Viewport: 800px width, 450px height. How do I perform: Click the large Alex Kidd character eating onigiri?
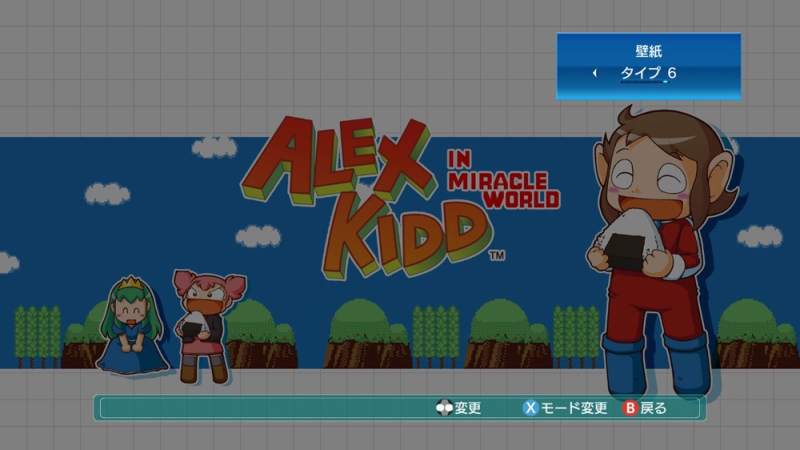[x=663, y=253]
